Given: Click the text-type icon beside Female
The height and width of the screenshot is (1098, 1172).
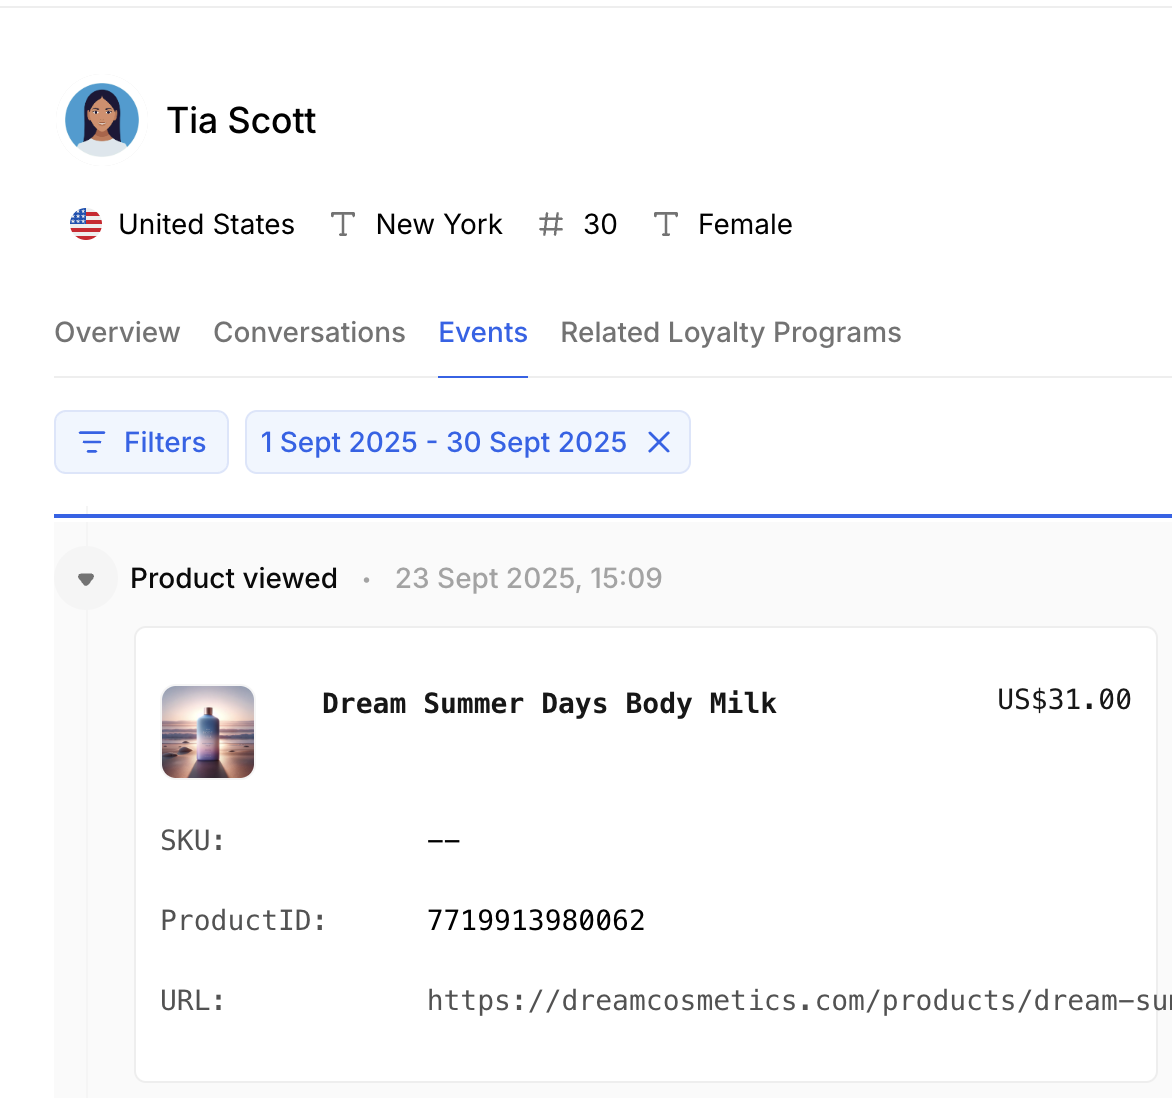Looking at the screenshot, I should pyautogui.click(x=665, y=224).
